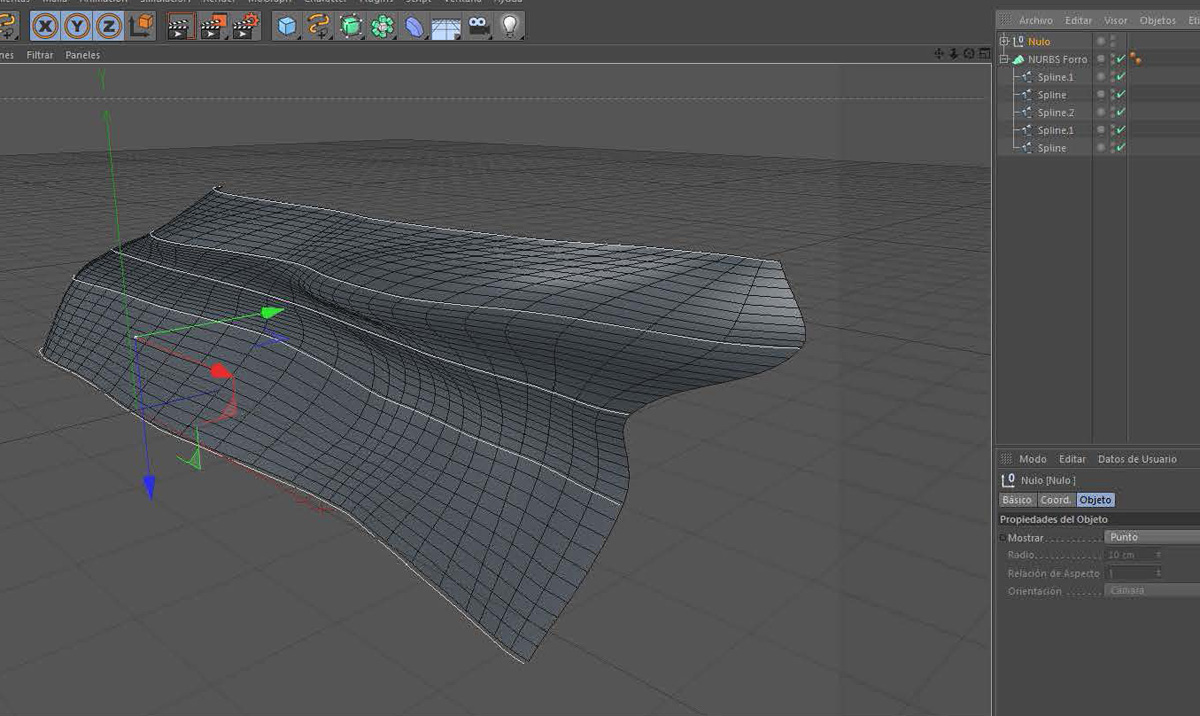Click the viewport pan (move camera) icon
The width and height of the screenshot is (1200, 716).
[939, 54]
